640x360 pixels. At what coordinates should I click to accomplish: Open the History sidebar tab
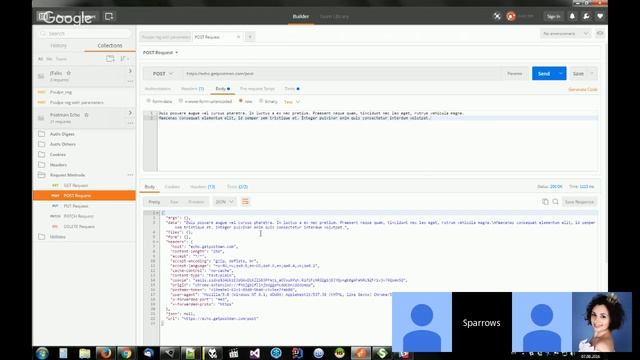coord(58,45)
